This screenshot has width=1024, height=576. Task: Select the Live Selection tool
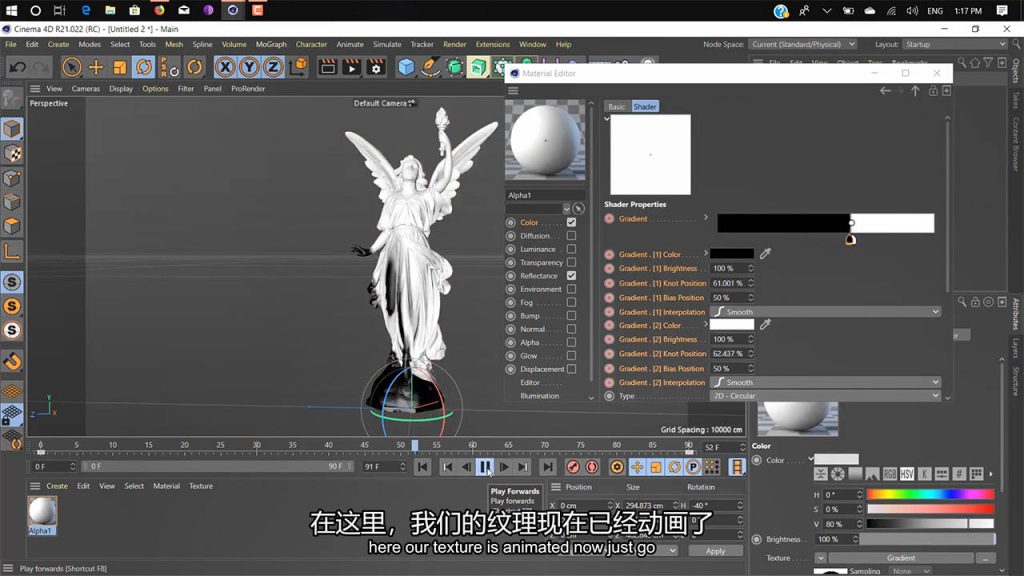tap(72, 67)
